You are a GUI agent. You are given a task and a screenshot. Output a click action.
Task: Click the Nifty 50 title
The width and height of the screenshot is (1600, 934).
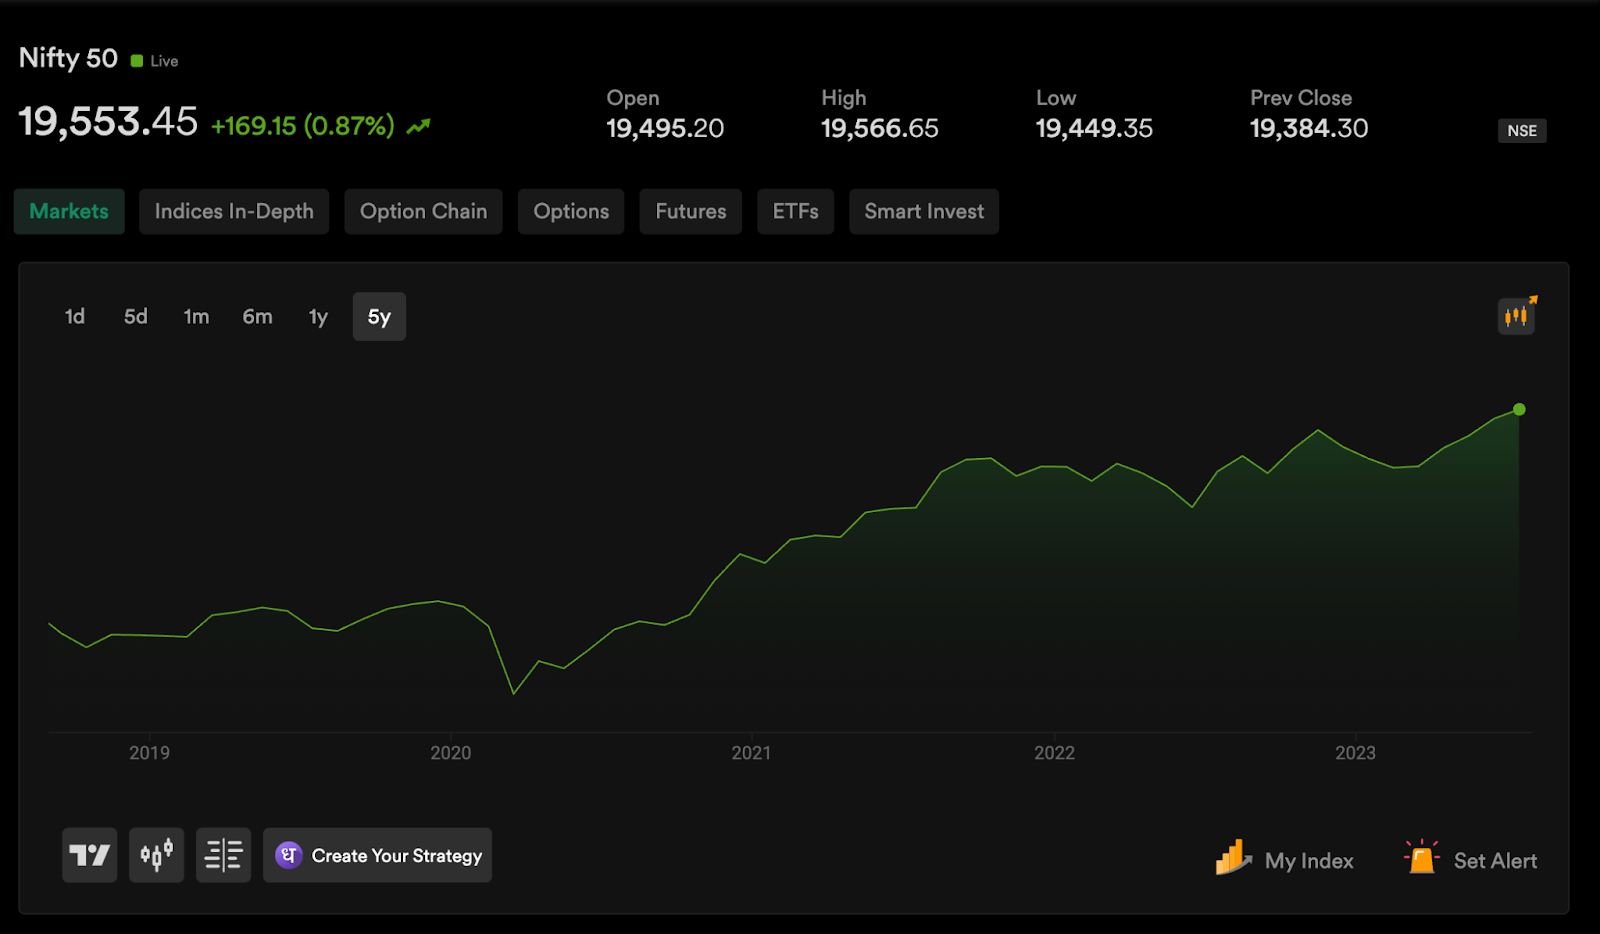[x=68, y=58]
